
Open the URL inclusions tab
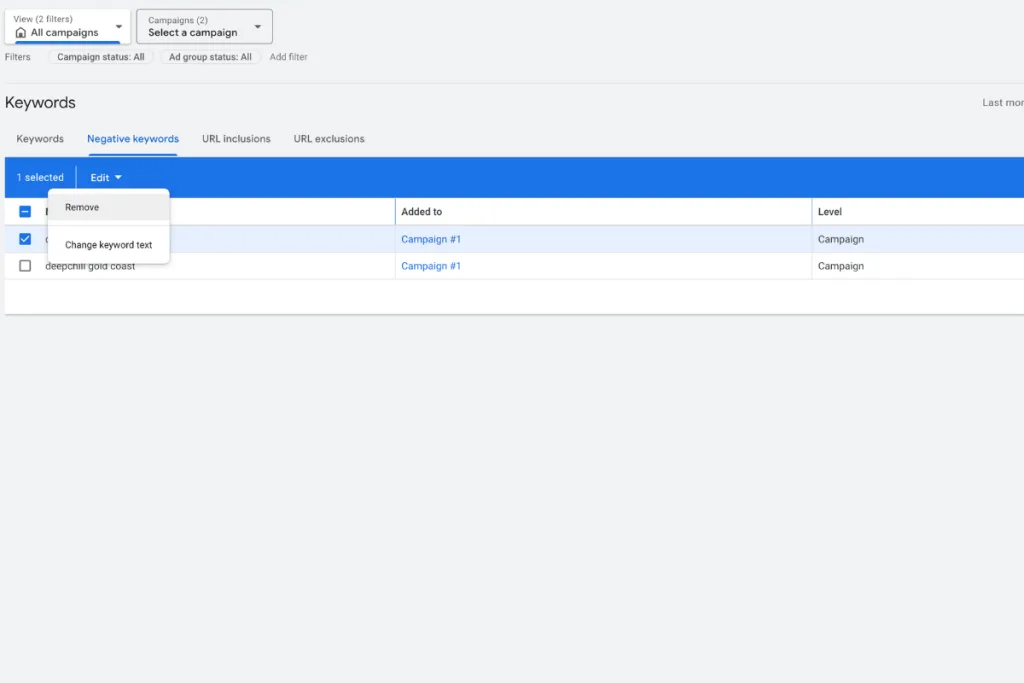[x=236, y=139]
